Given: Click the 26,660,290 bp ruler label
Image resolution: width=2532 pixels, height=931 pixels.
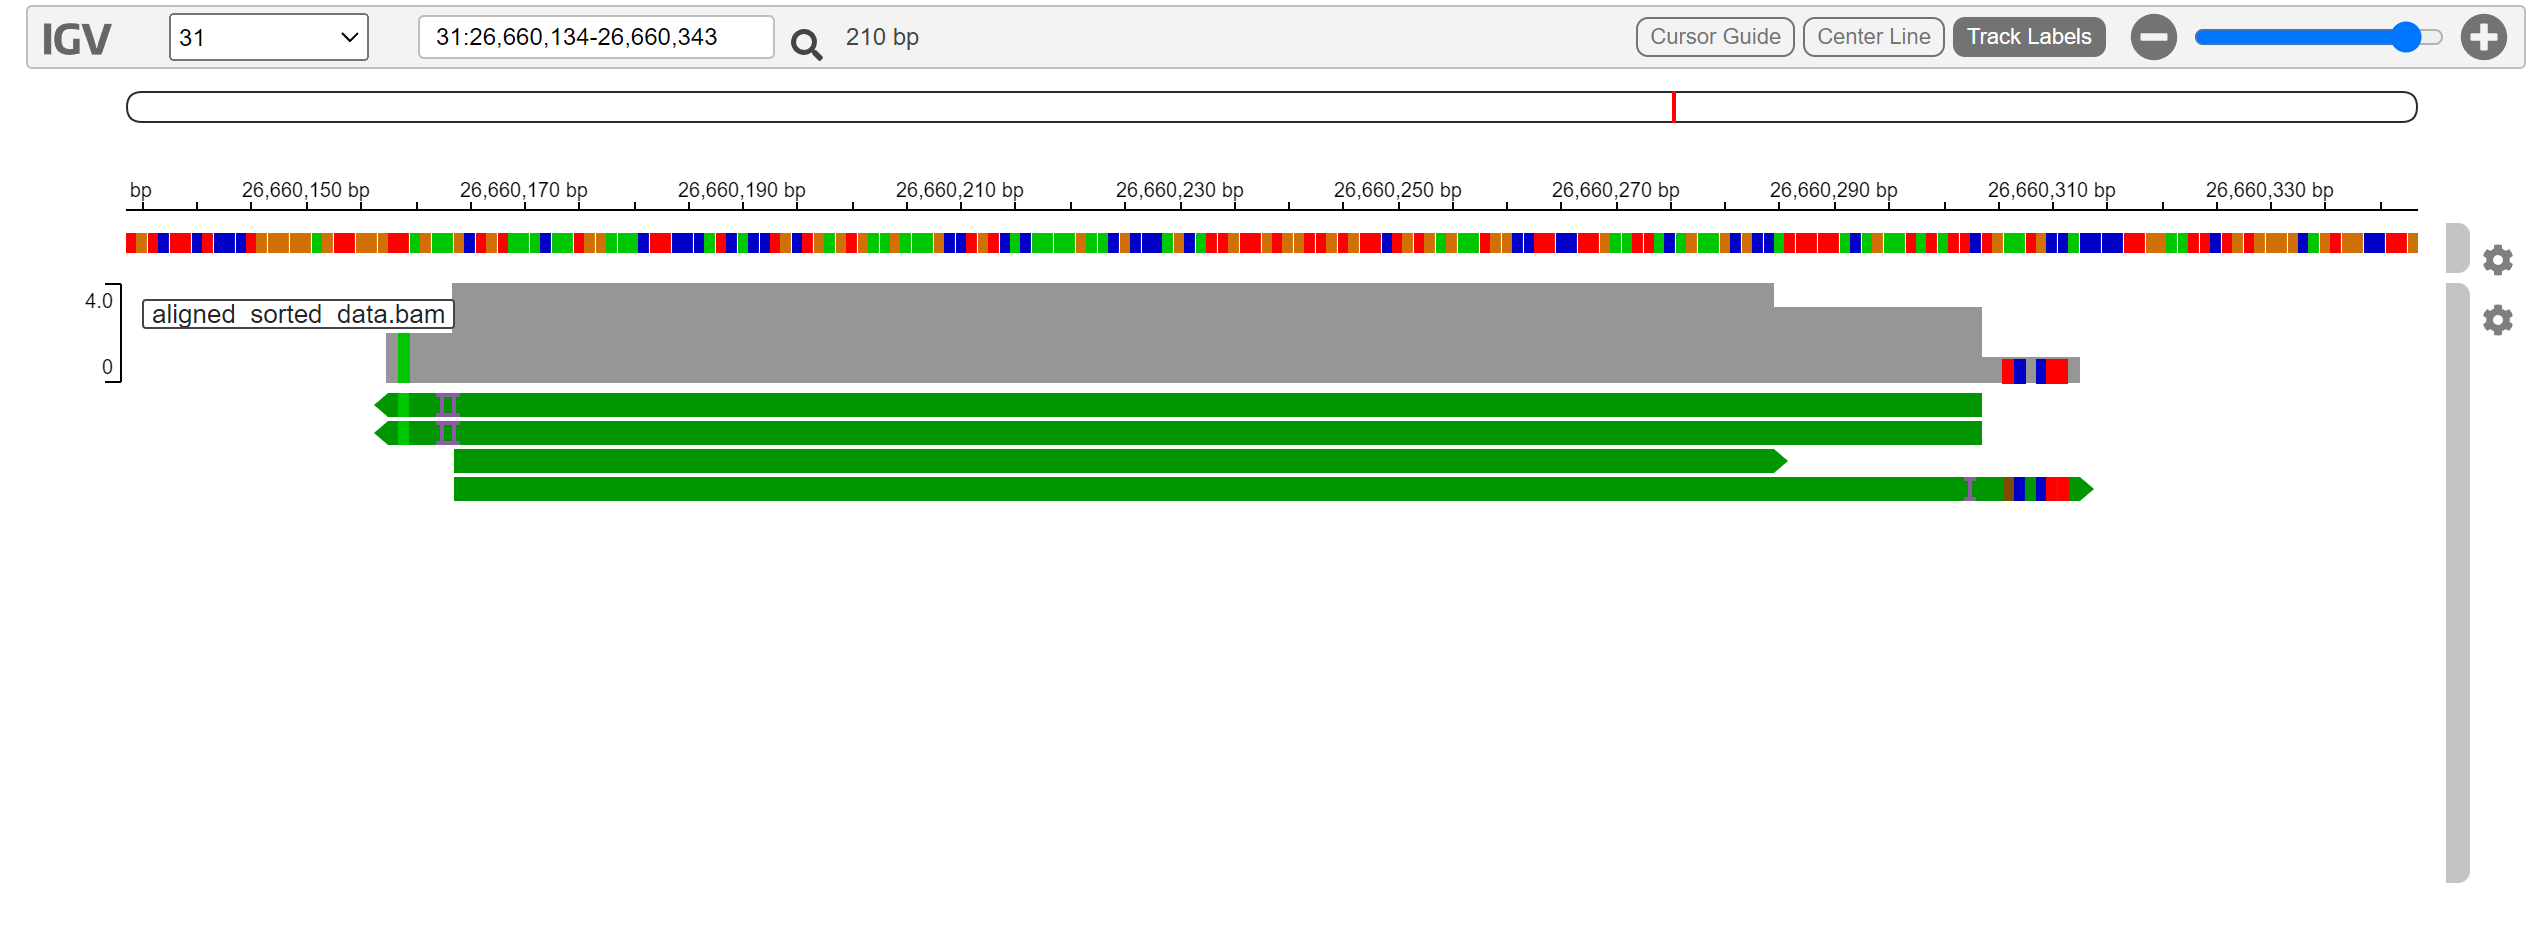Looking at the screenshot, I should (1833, 190).
